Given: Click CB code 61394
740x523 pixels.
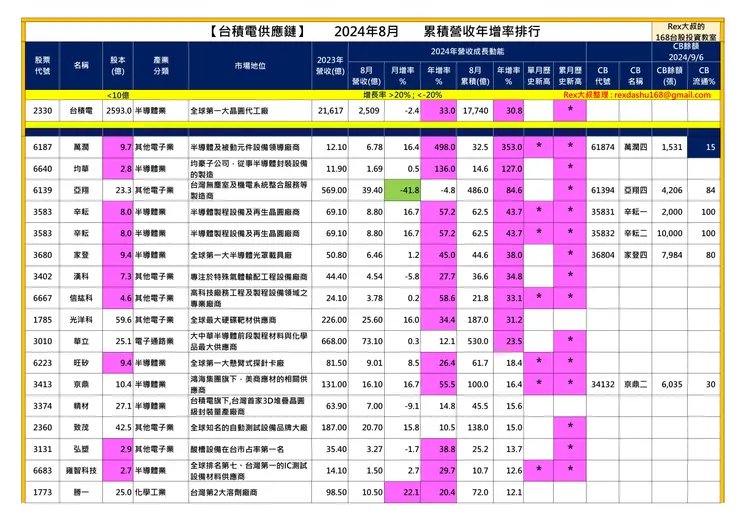Looking at the screenshot, I should pyautogui.click(x=603, y=190).
